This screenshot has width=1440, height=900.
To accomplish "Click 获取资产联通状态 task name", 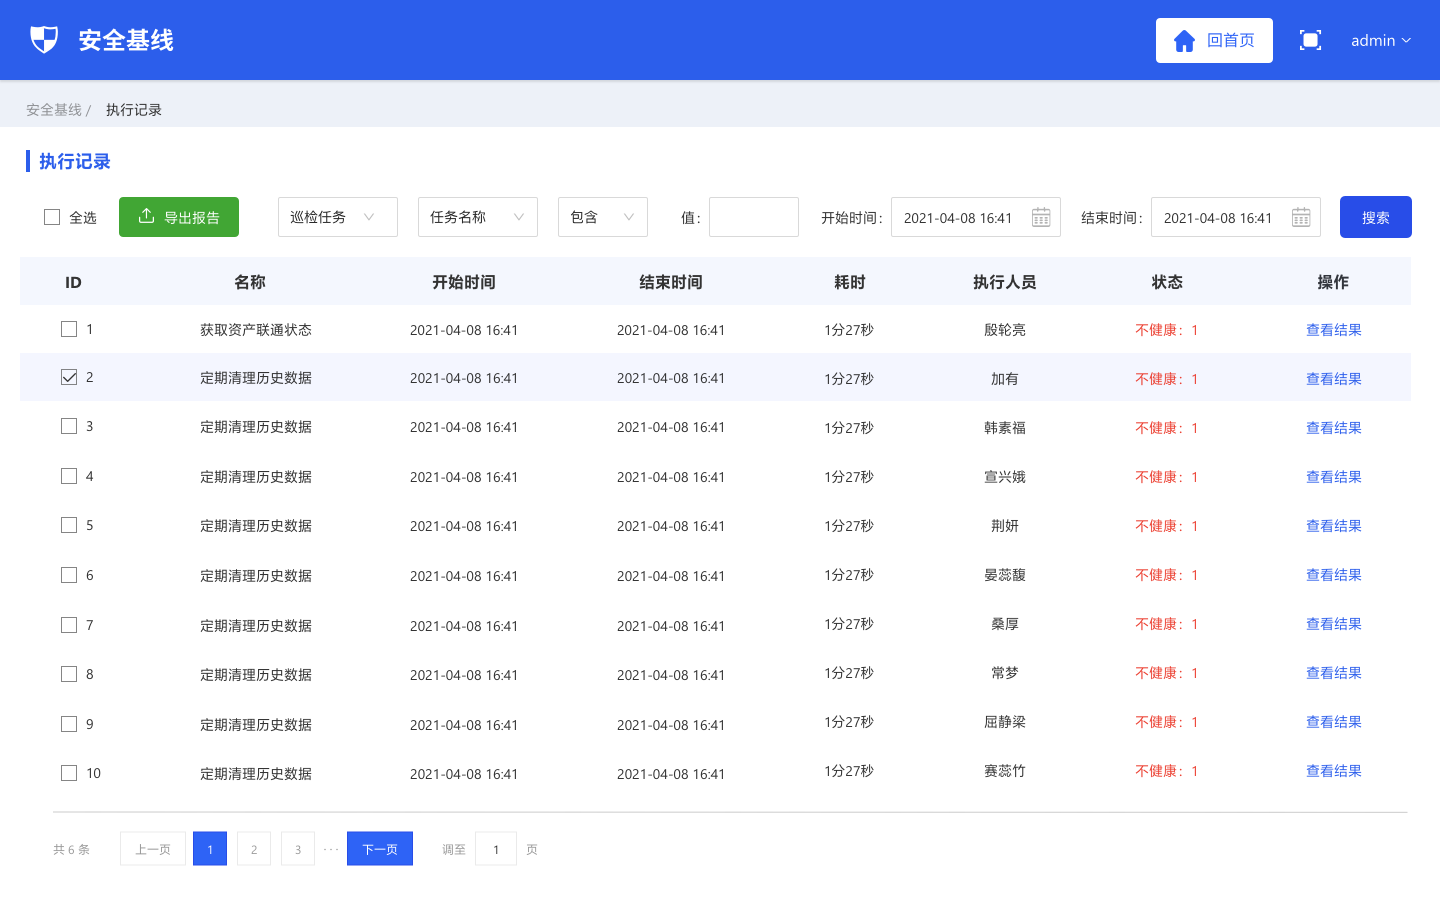I will tap(256, 330).
